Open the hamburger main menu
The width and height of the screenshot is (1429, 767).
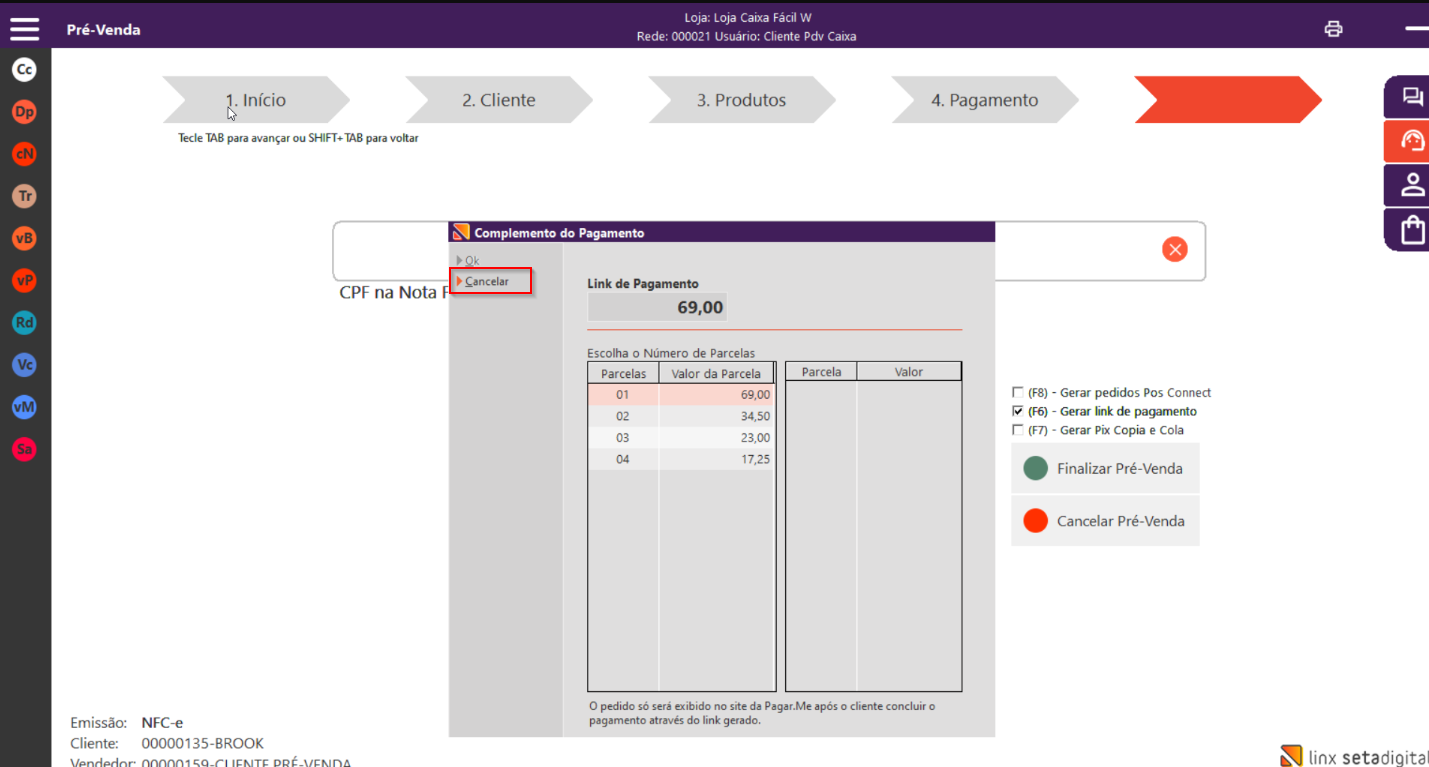pos(24,29)
